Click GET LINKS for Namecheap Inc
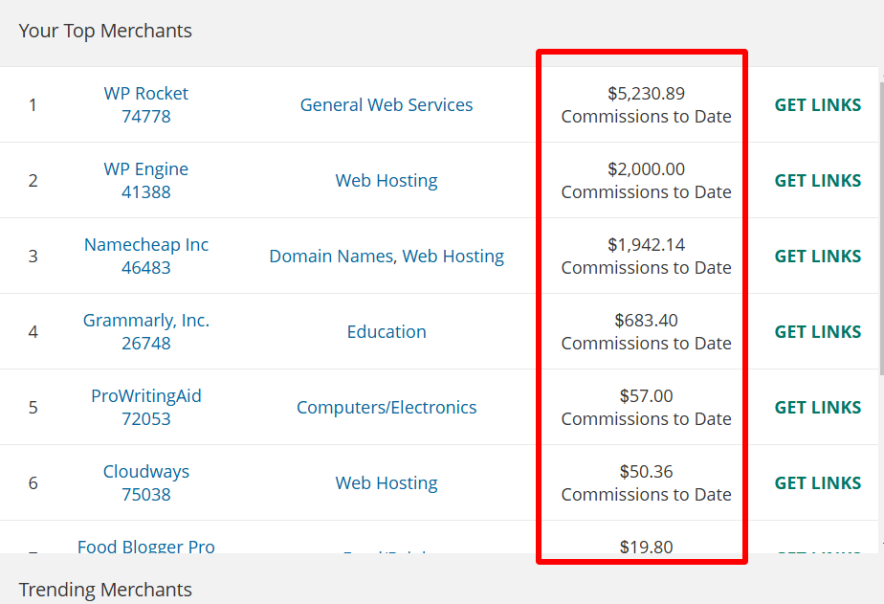This screenshot has height=604, width=884. pos(817,255)
